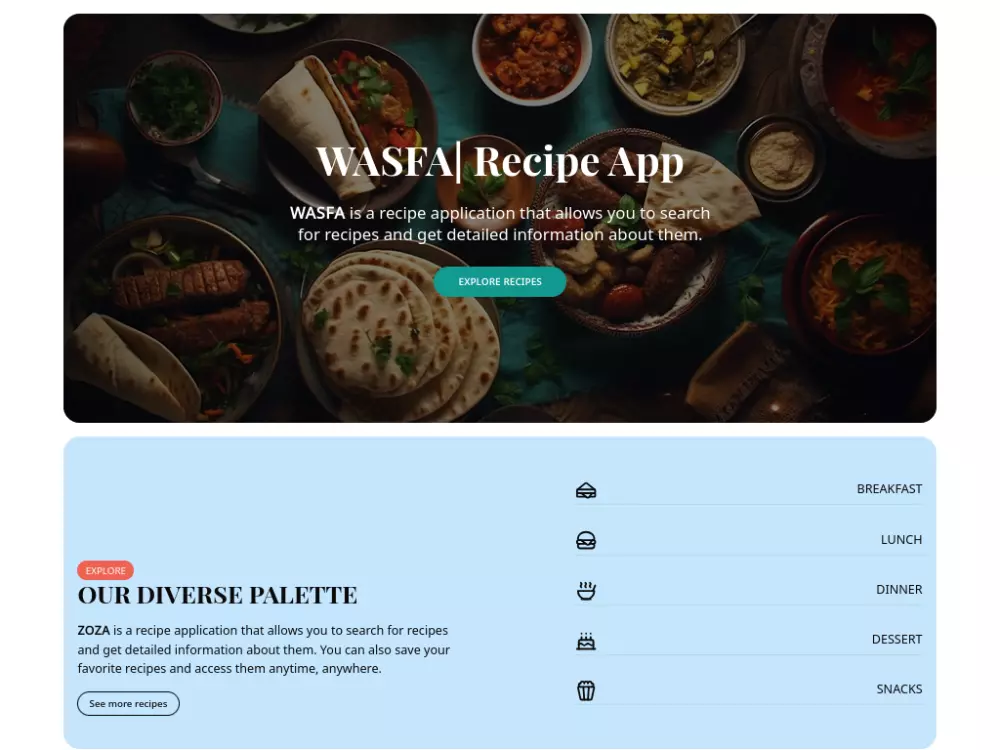Click the See more recipes button

pos(128,703)
